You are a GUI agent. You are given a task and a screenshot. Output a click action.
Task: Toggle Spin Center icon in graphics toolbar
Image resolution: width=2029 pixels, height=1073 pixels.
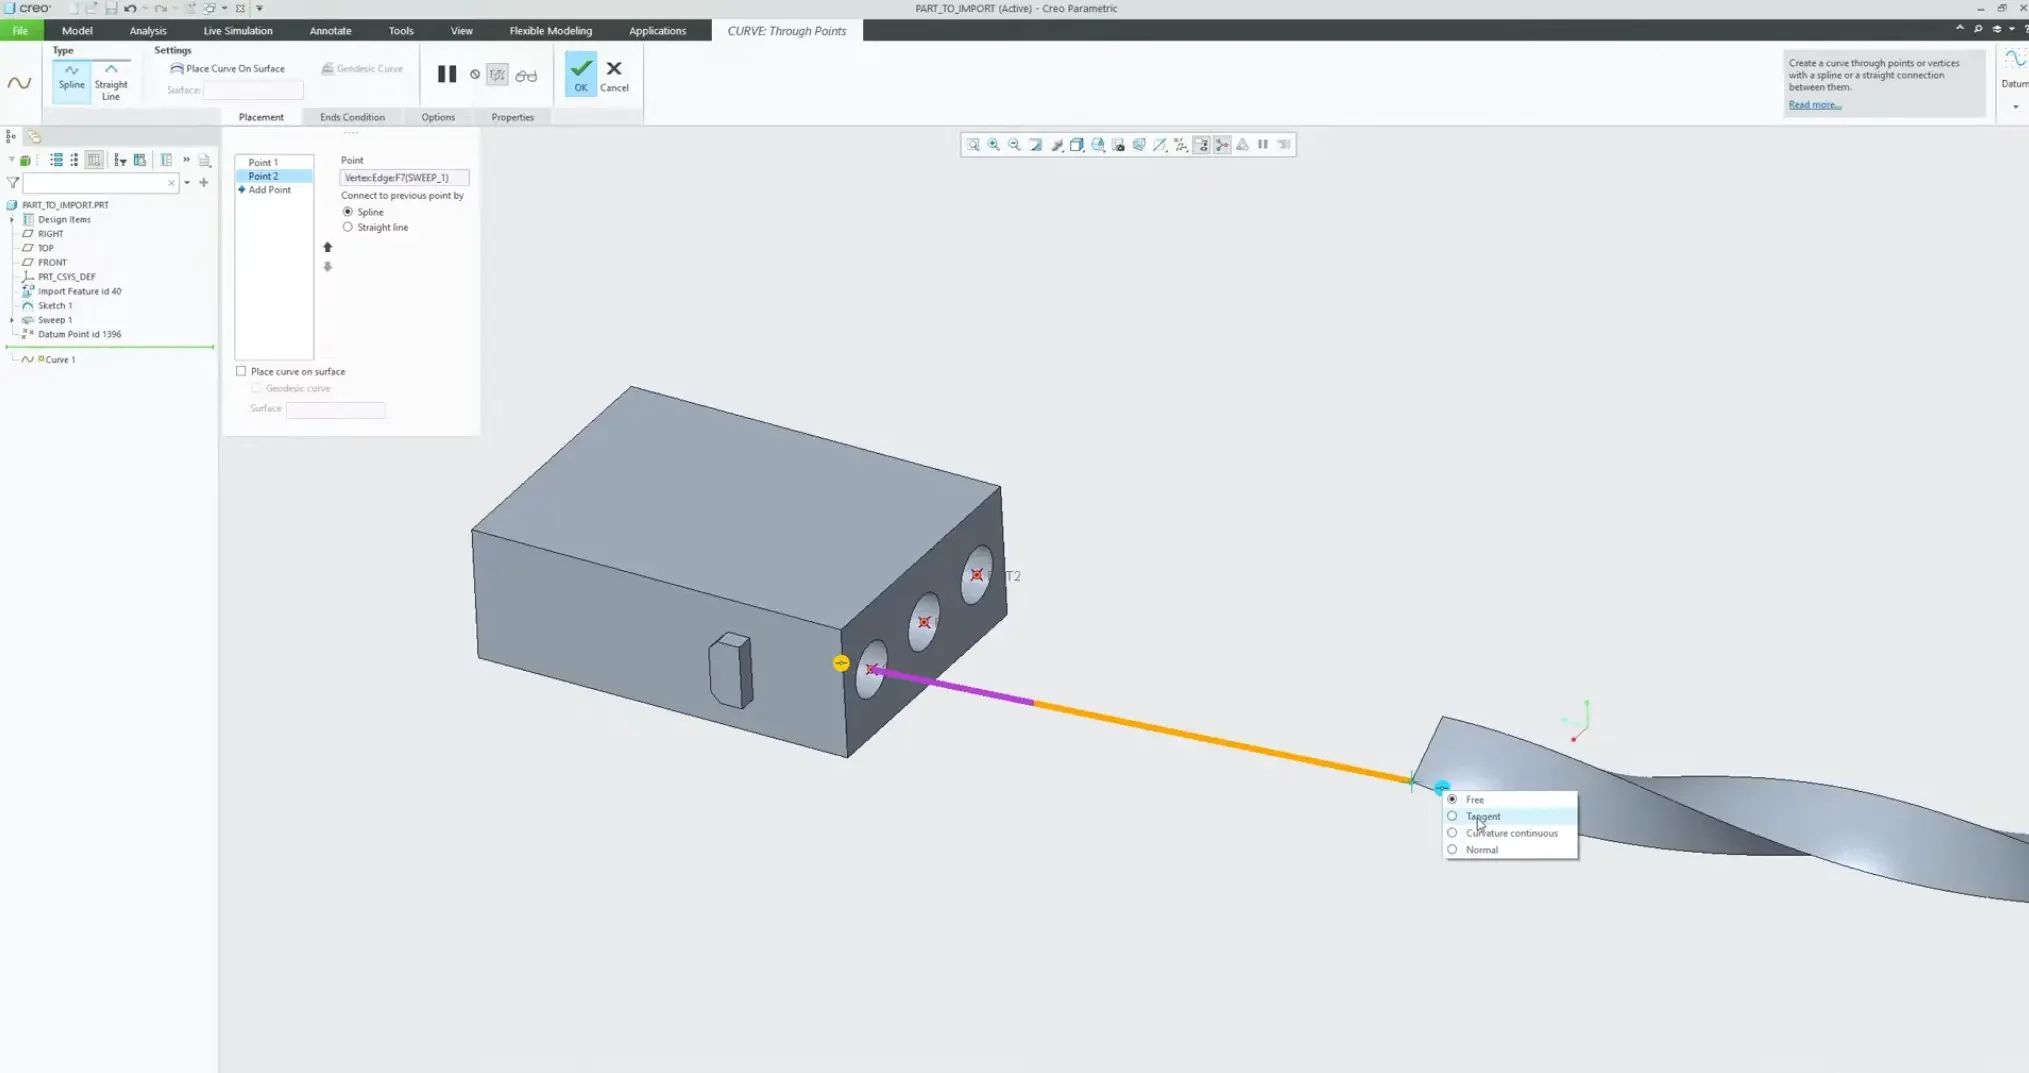click(1222, 145)
